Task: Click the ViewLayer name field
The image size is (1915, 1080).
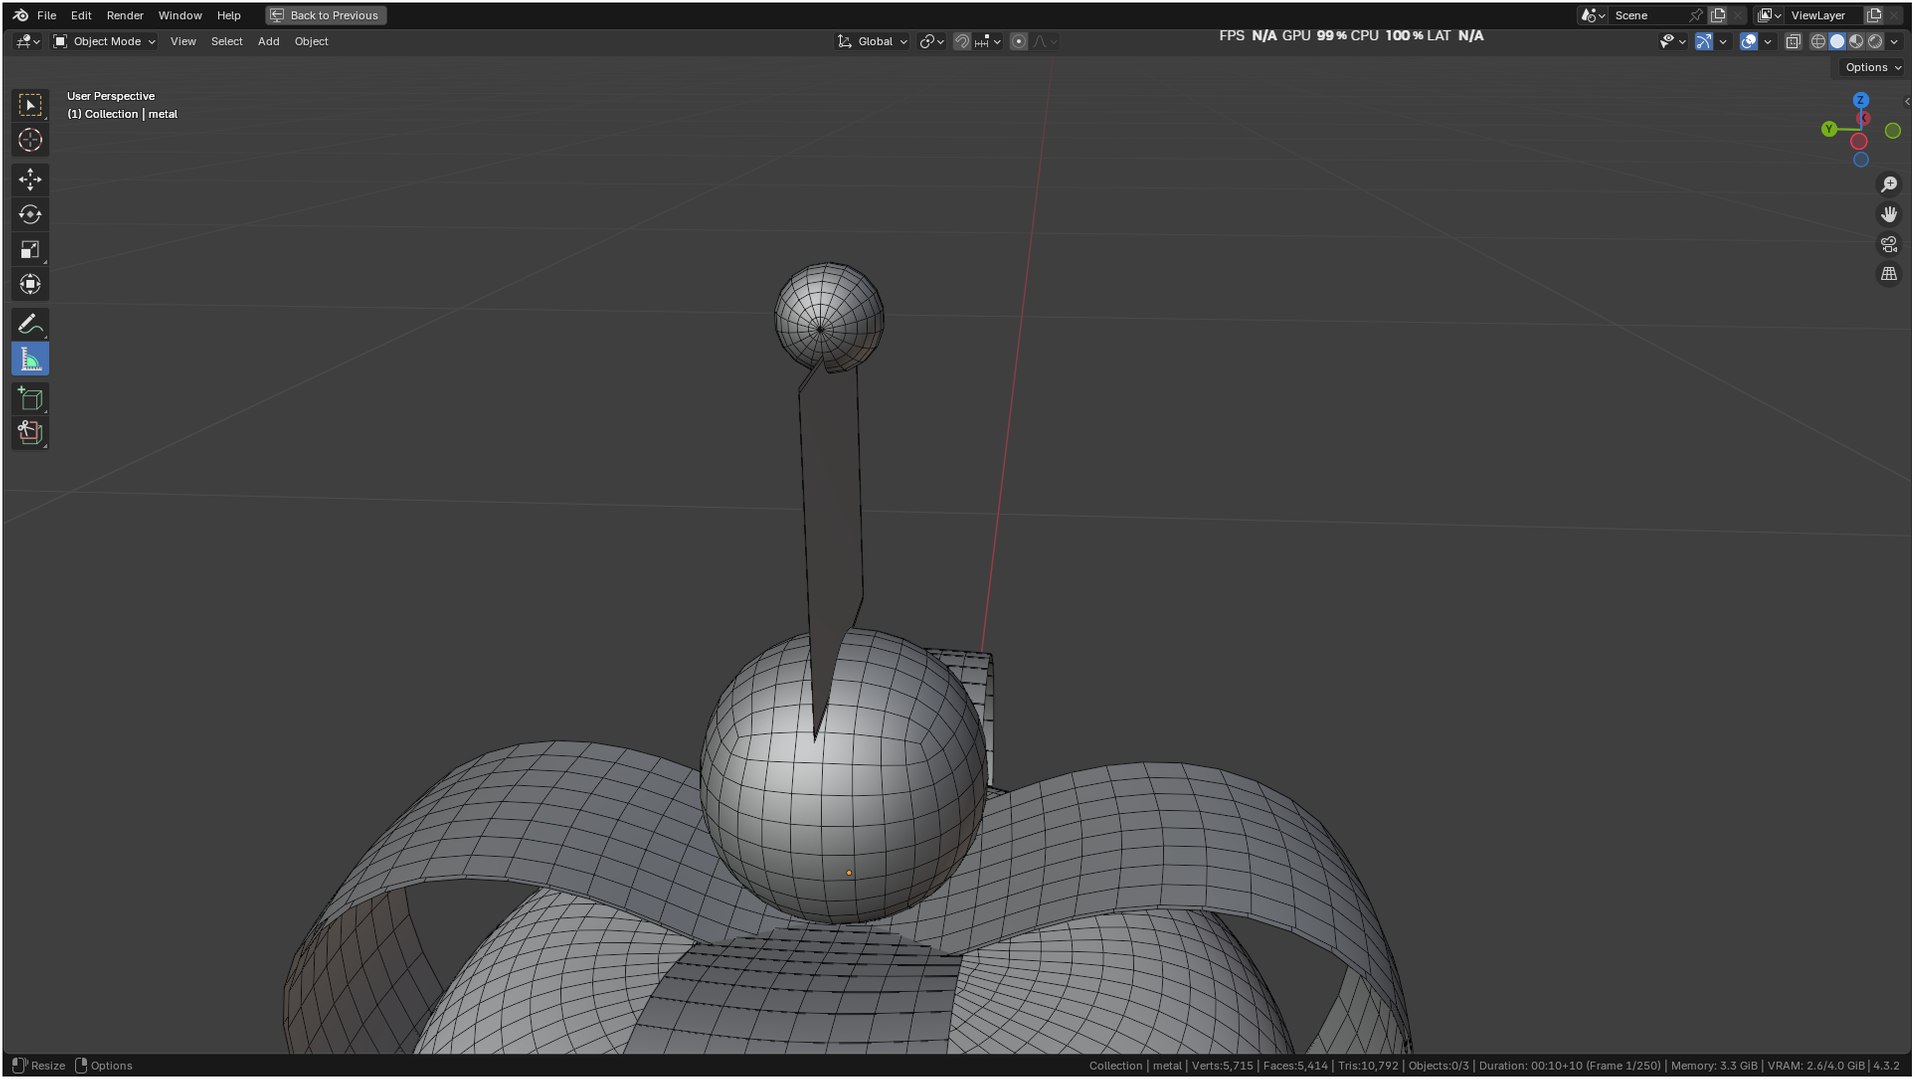Action: (x=1824, y=15)
